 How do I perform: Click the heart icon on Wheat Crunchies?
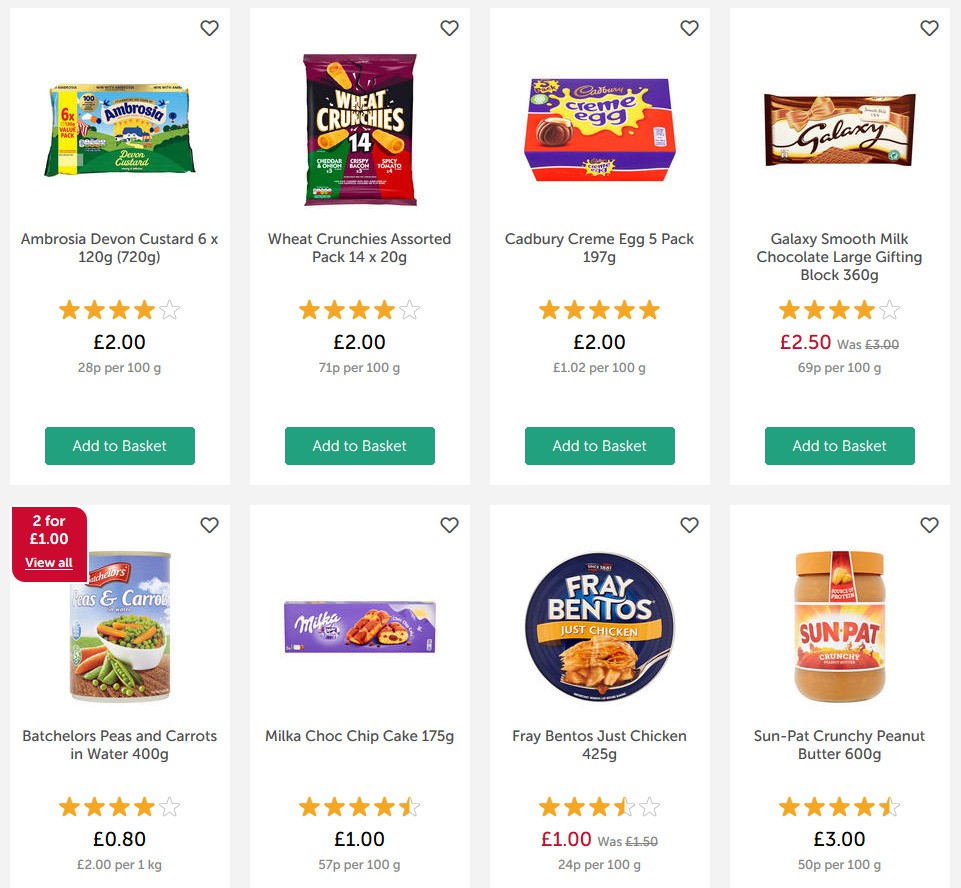[x=449, y=28]
